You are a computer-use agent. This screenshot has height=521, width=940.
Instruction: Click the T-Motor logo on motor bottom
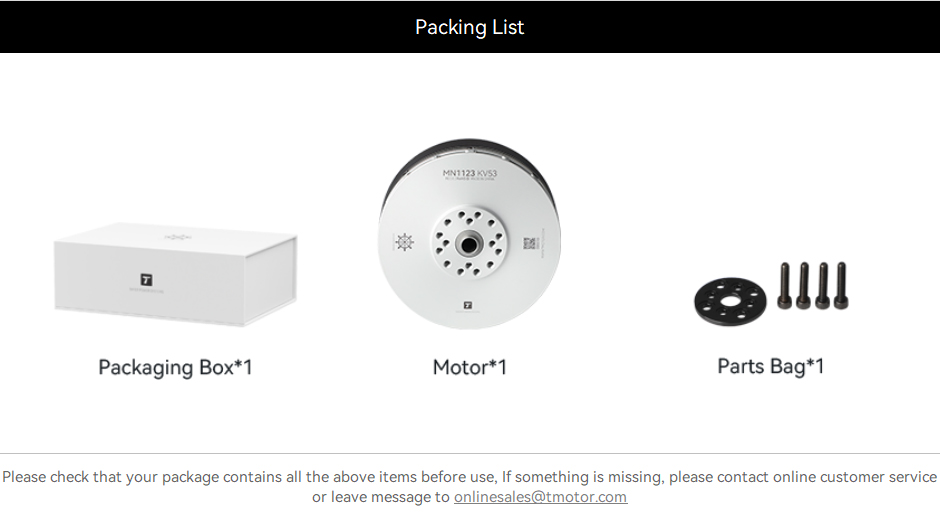click(x=468, y=305)
